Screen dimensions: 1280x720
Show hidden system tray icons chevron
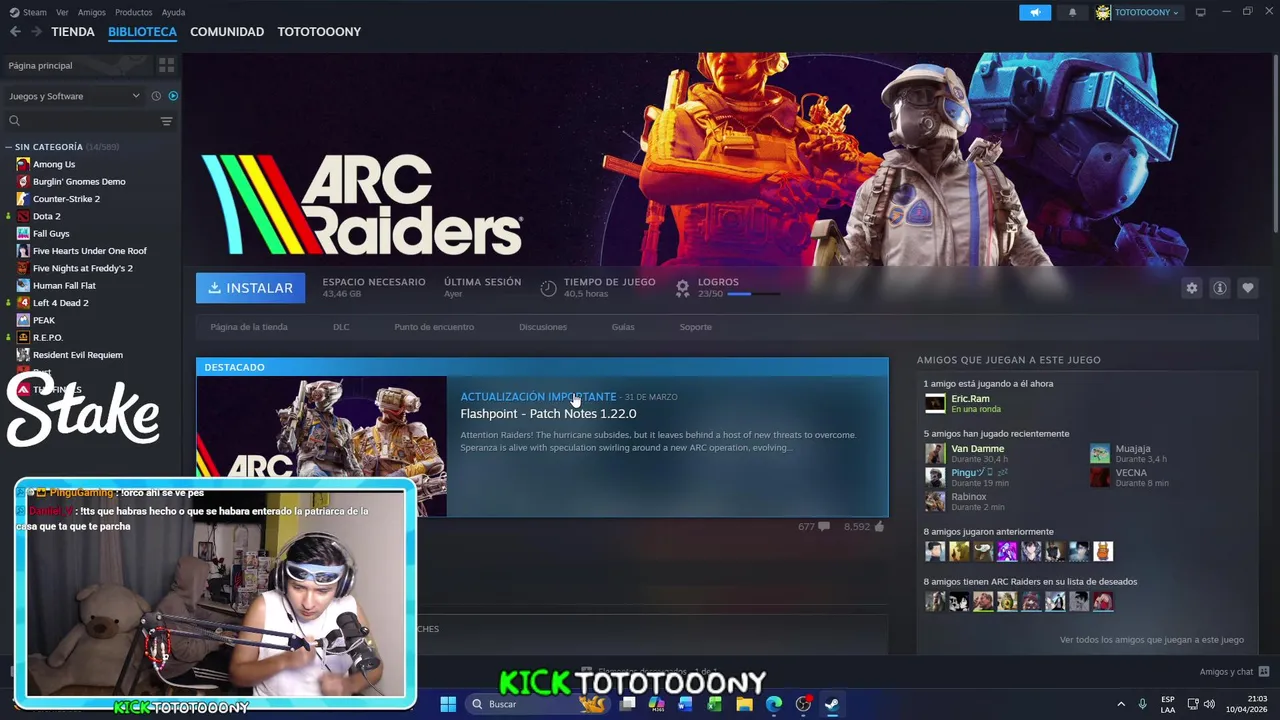point(1120,704)
